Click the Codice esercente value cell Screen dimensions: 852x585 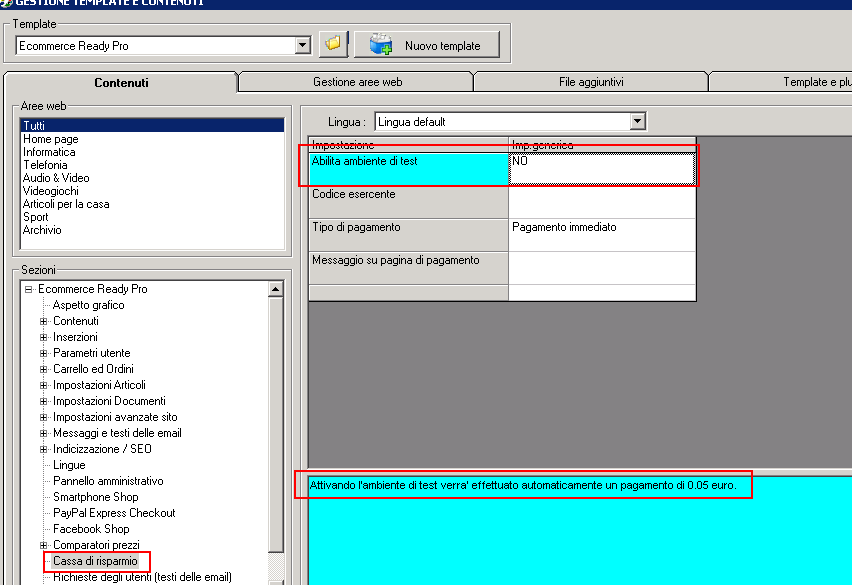coord(602,202)
